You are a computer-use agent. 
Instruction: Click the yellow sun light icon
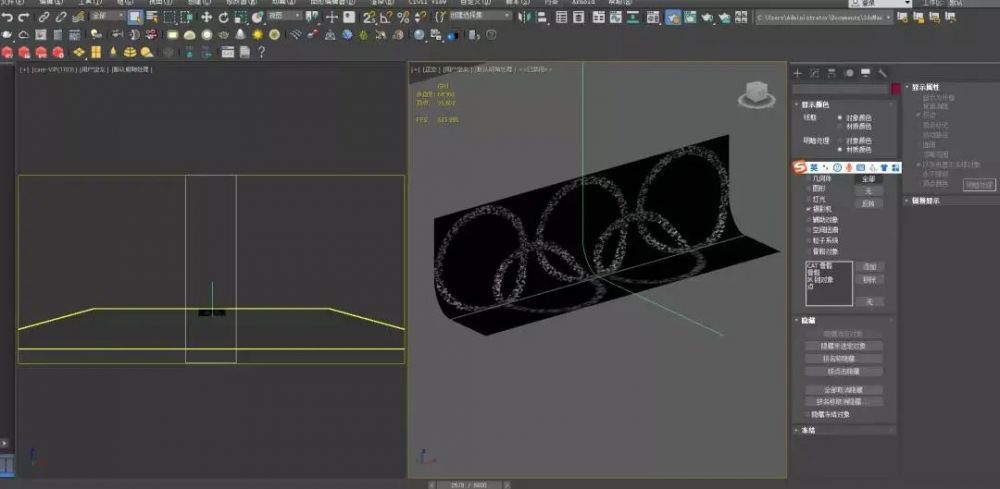tap(257, 34)
